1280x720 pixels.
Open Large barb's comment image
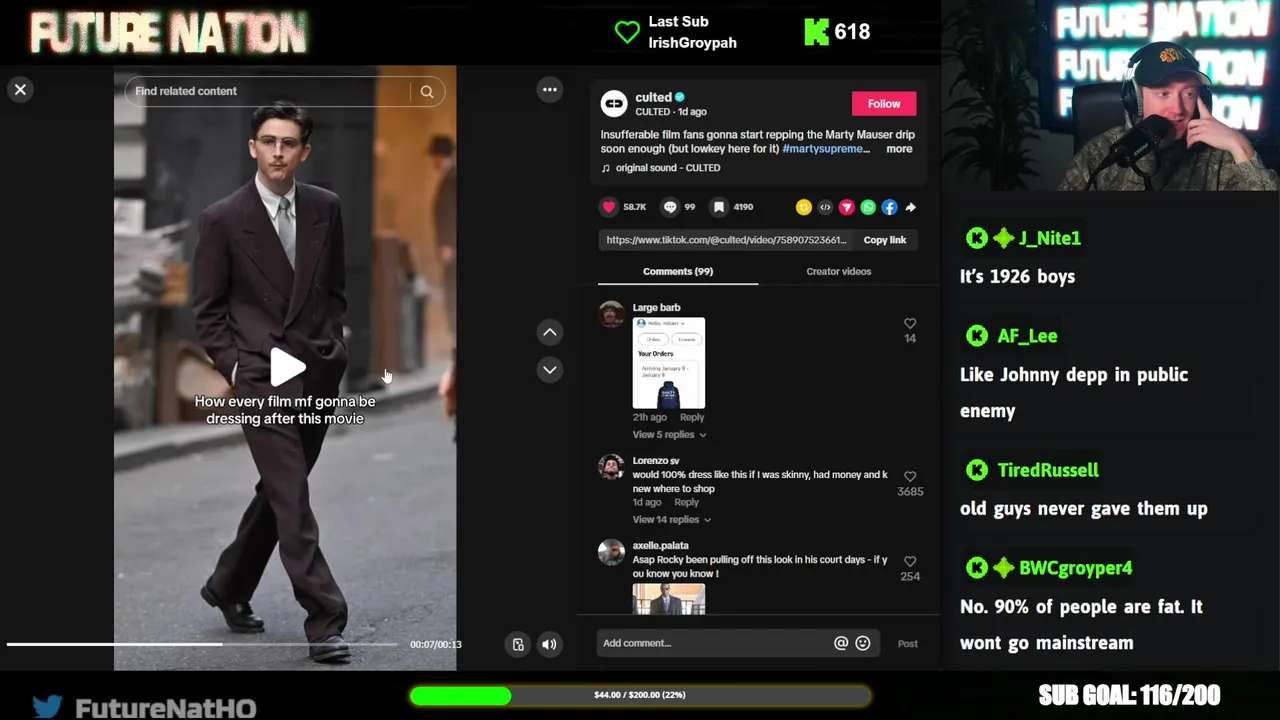[669, 363]
